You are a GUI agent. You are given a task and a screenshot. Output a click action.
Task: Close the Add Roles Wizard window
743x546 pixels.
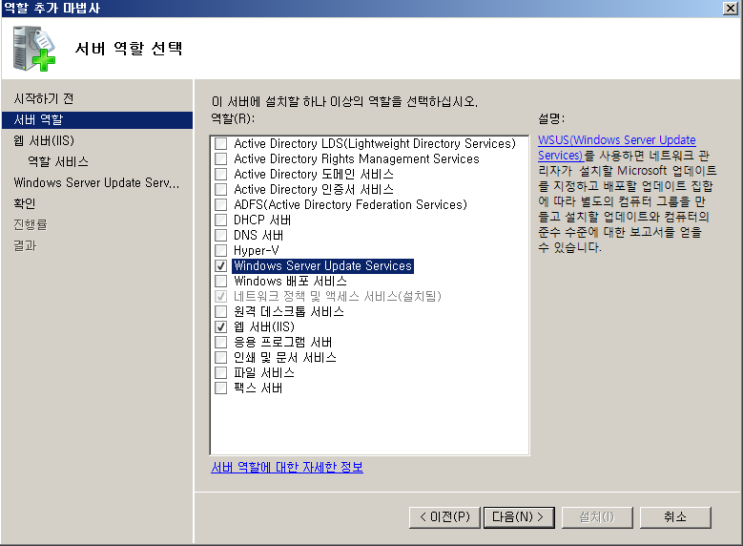click(x=730, y=8)
